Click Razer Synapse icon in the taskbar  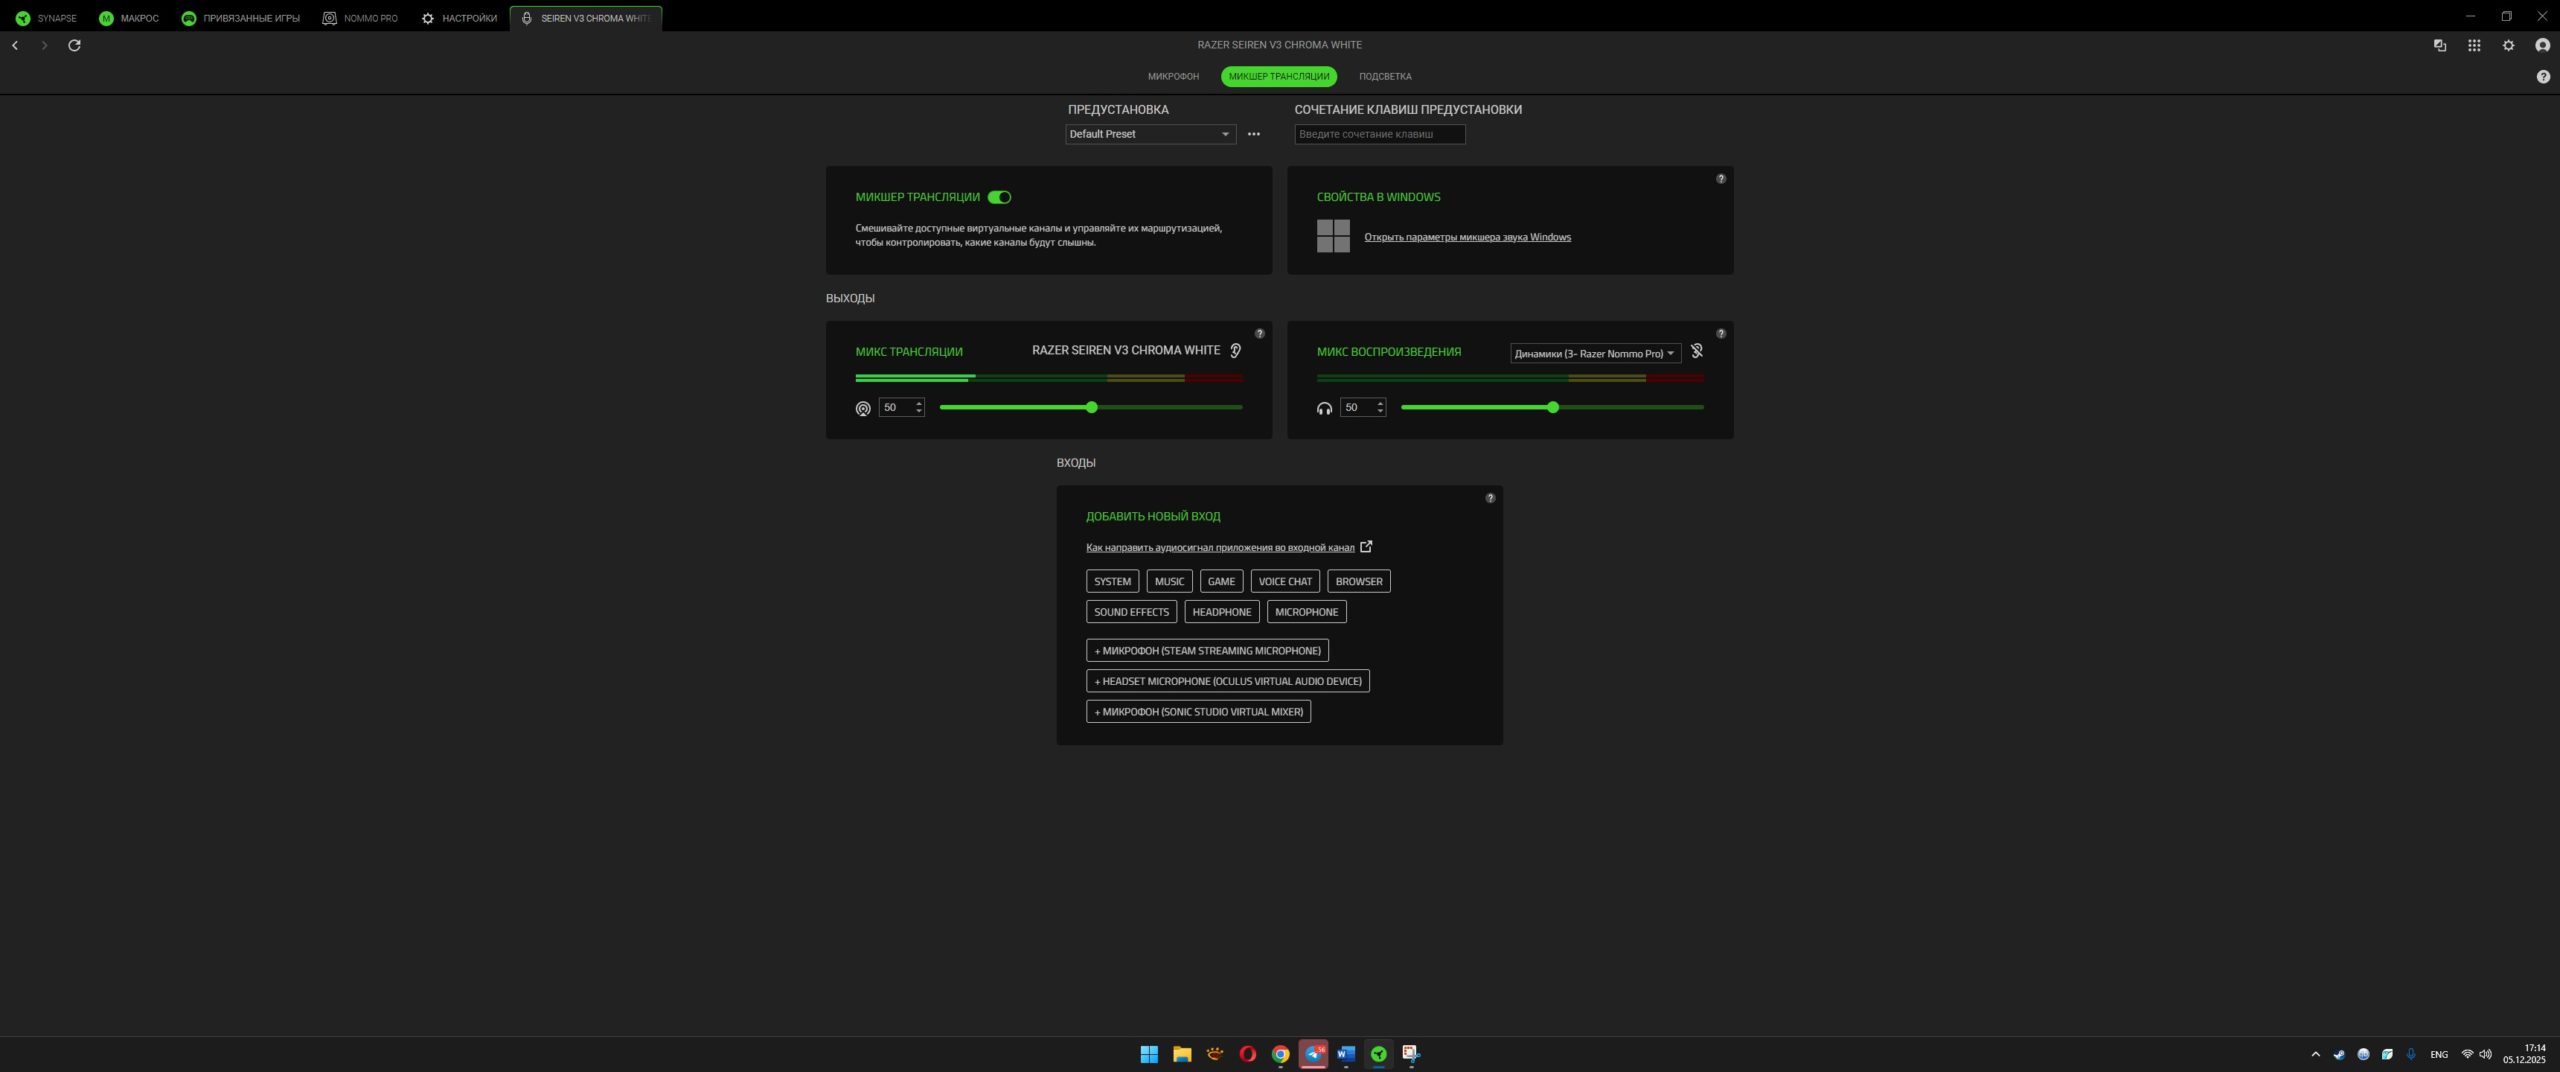point(1379,1054)
